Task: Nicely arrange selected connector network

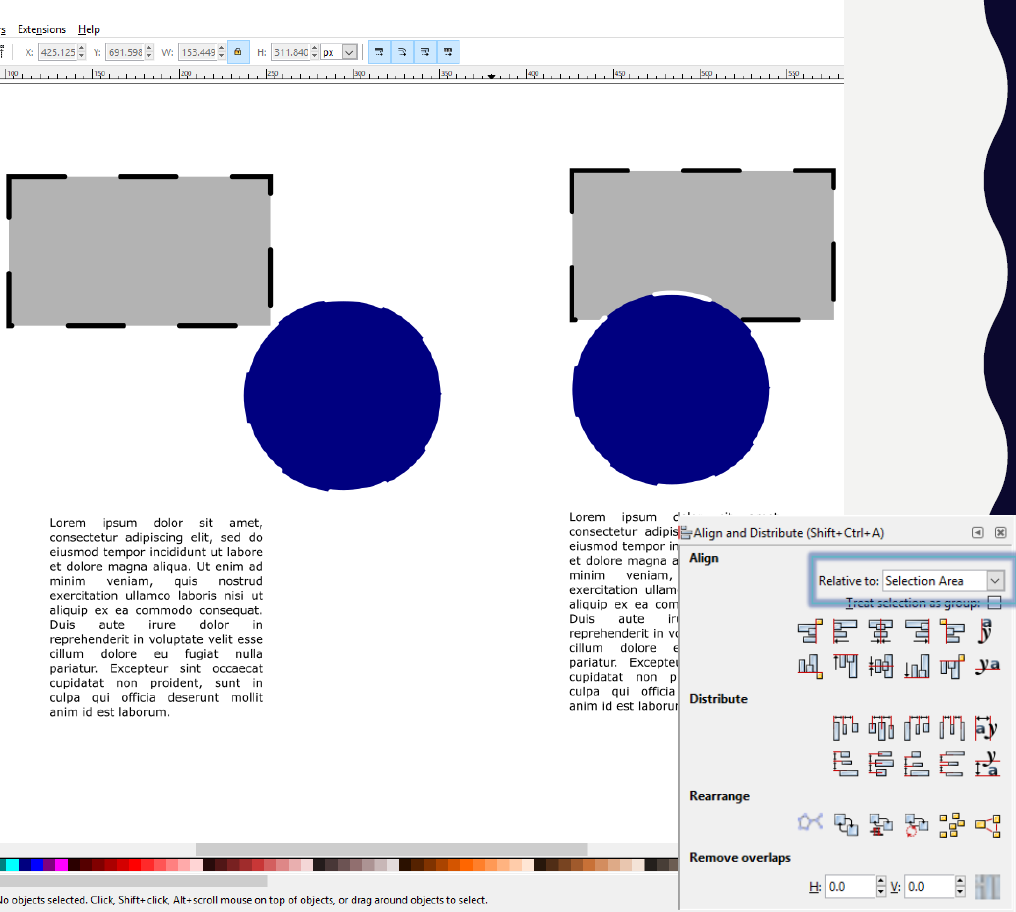Action: click(810, 824)
